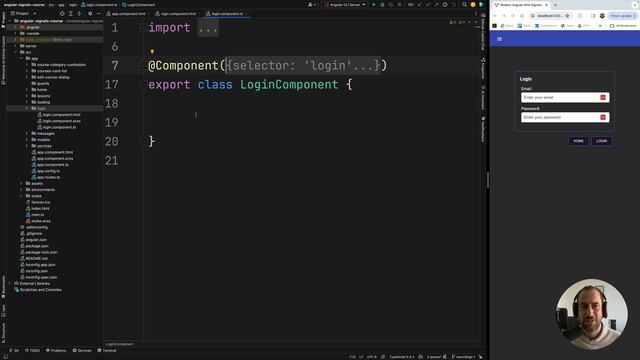Open the Project view dropdown
The image size is (640, 360).
[23, 13]
